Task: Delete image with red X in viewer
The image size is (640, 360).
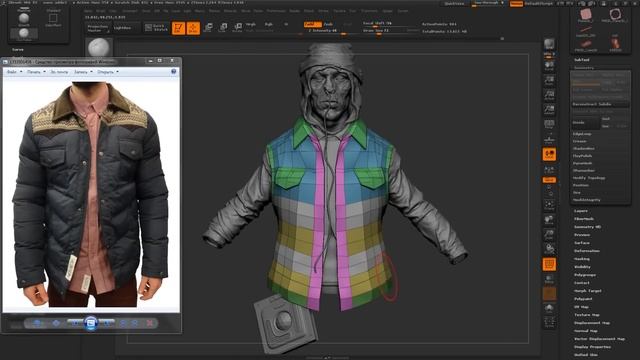Action: pyautogui.click(x=150, y=323)
